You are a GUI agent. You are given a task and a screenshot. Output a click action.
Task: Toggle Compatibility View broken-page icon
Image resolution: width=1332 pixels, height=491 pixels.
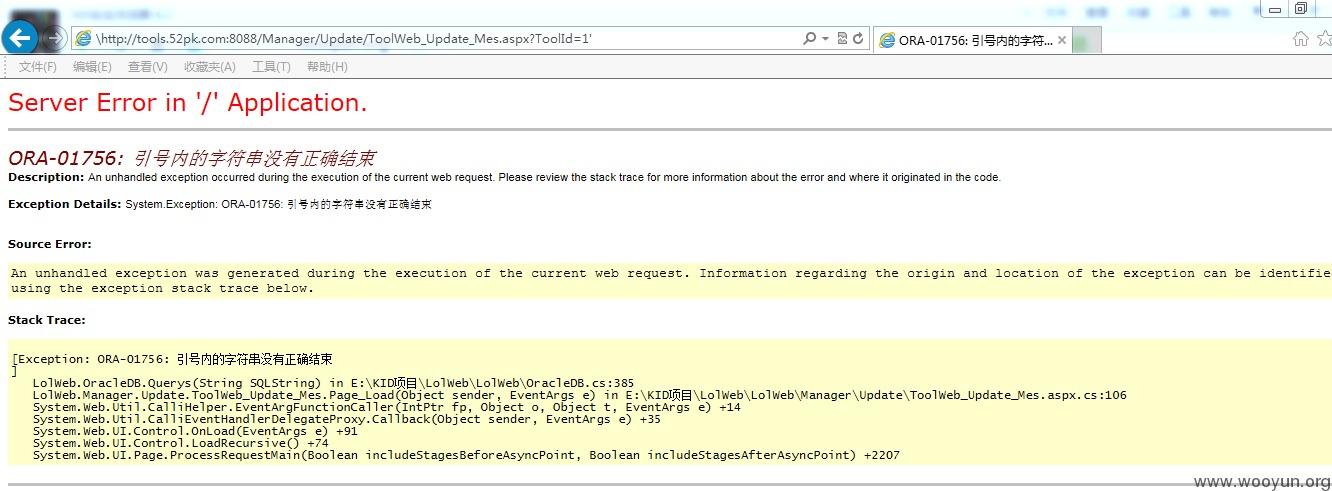tap(842, 39)
